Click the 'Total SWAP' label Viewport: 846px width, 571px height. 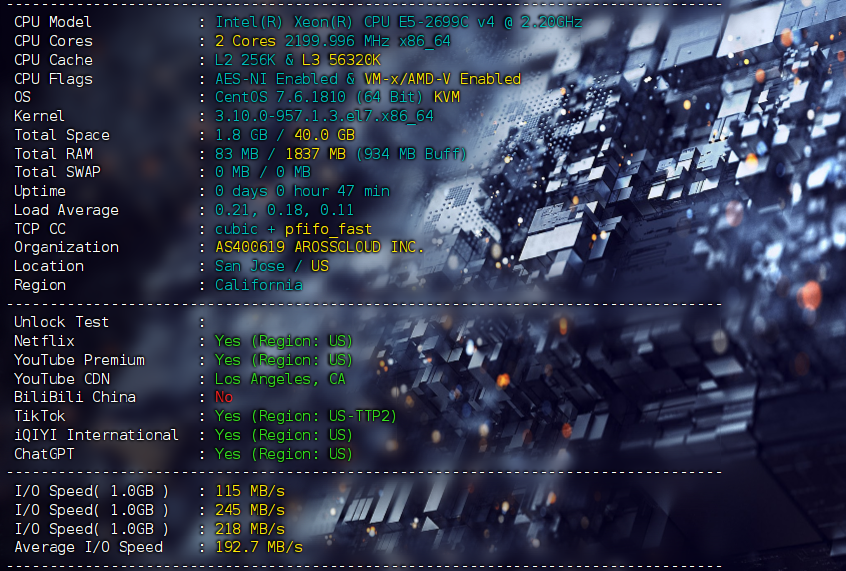tap(58, 172)
